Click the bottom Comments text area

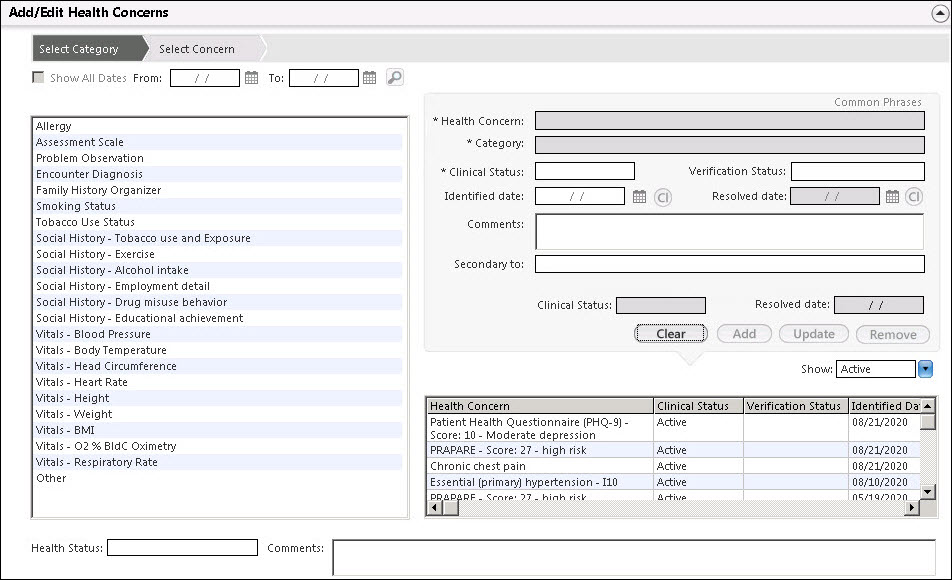tap(634, 557)
